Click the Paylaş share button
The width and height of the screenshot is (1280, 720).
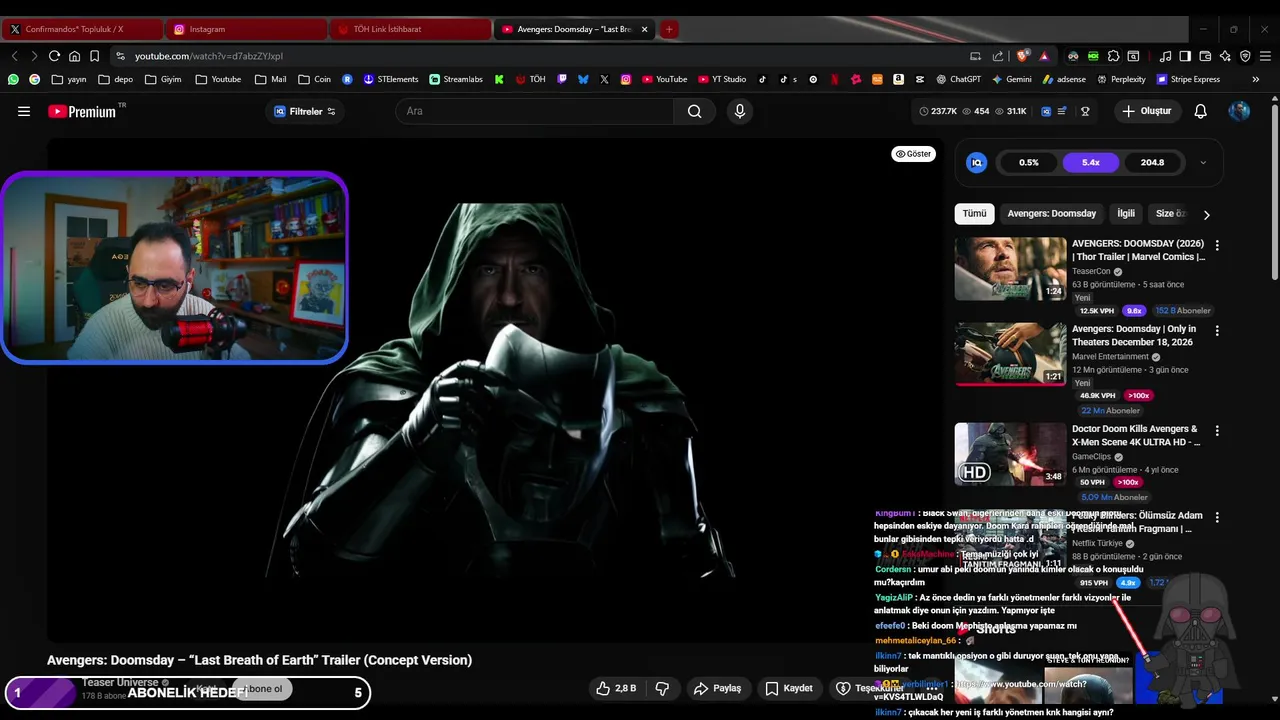coord(718,688)
